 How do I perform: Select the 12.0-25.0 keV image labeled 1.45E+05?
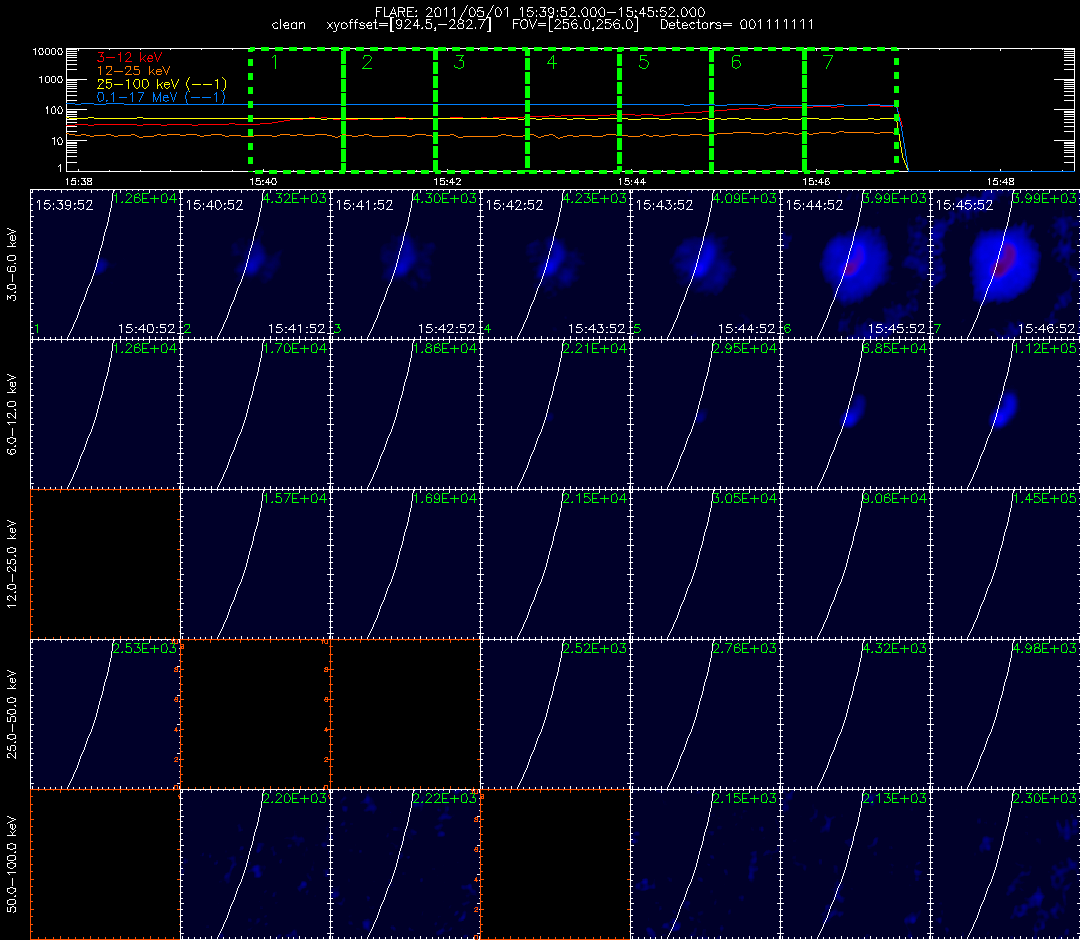coord(1006,564)
